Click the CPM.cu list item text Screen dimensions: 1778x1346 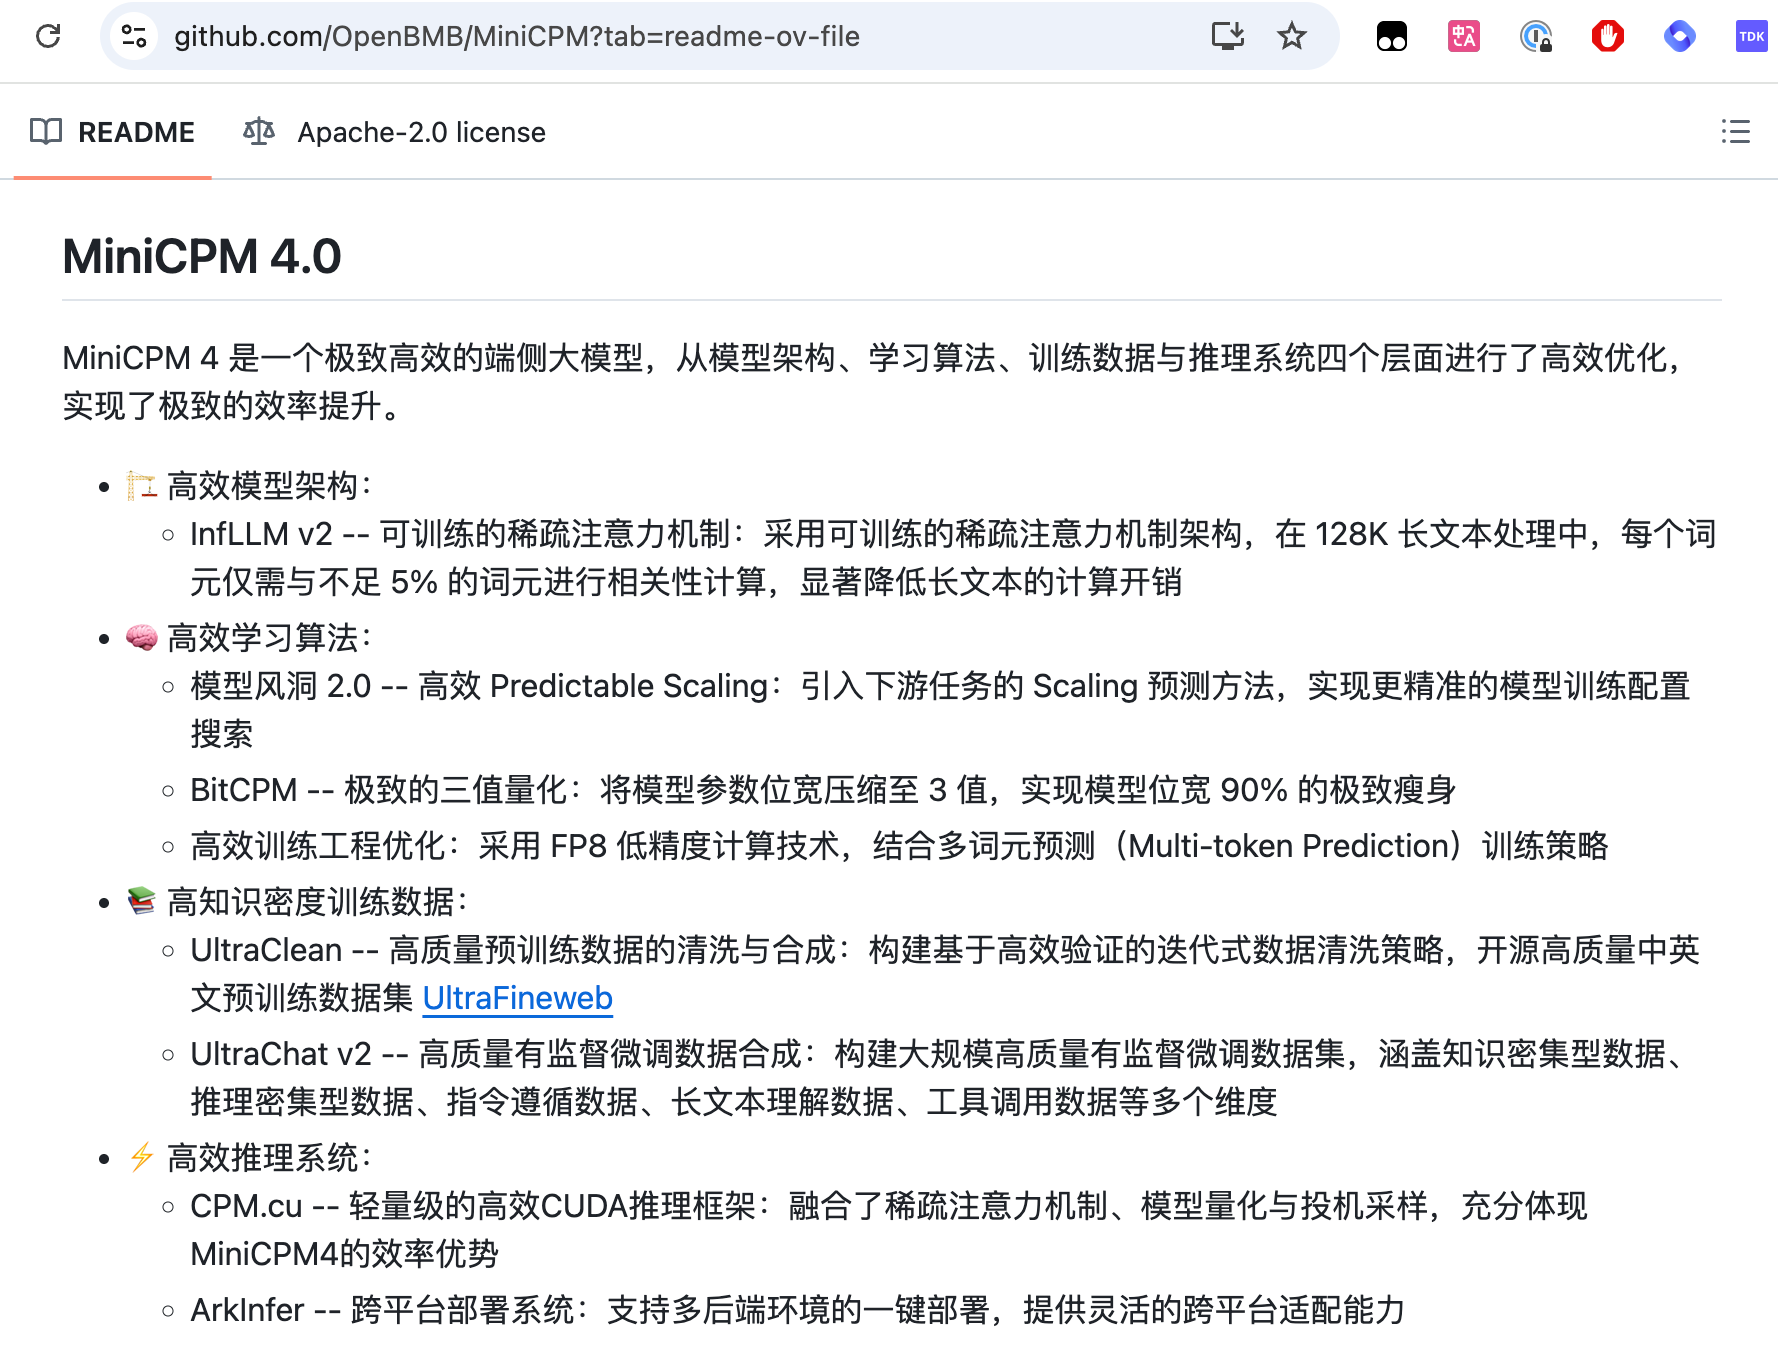coord(889,1230)
